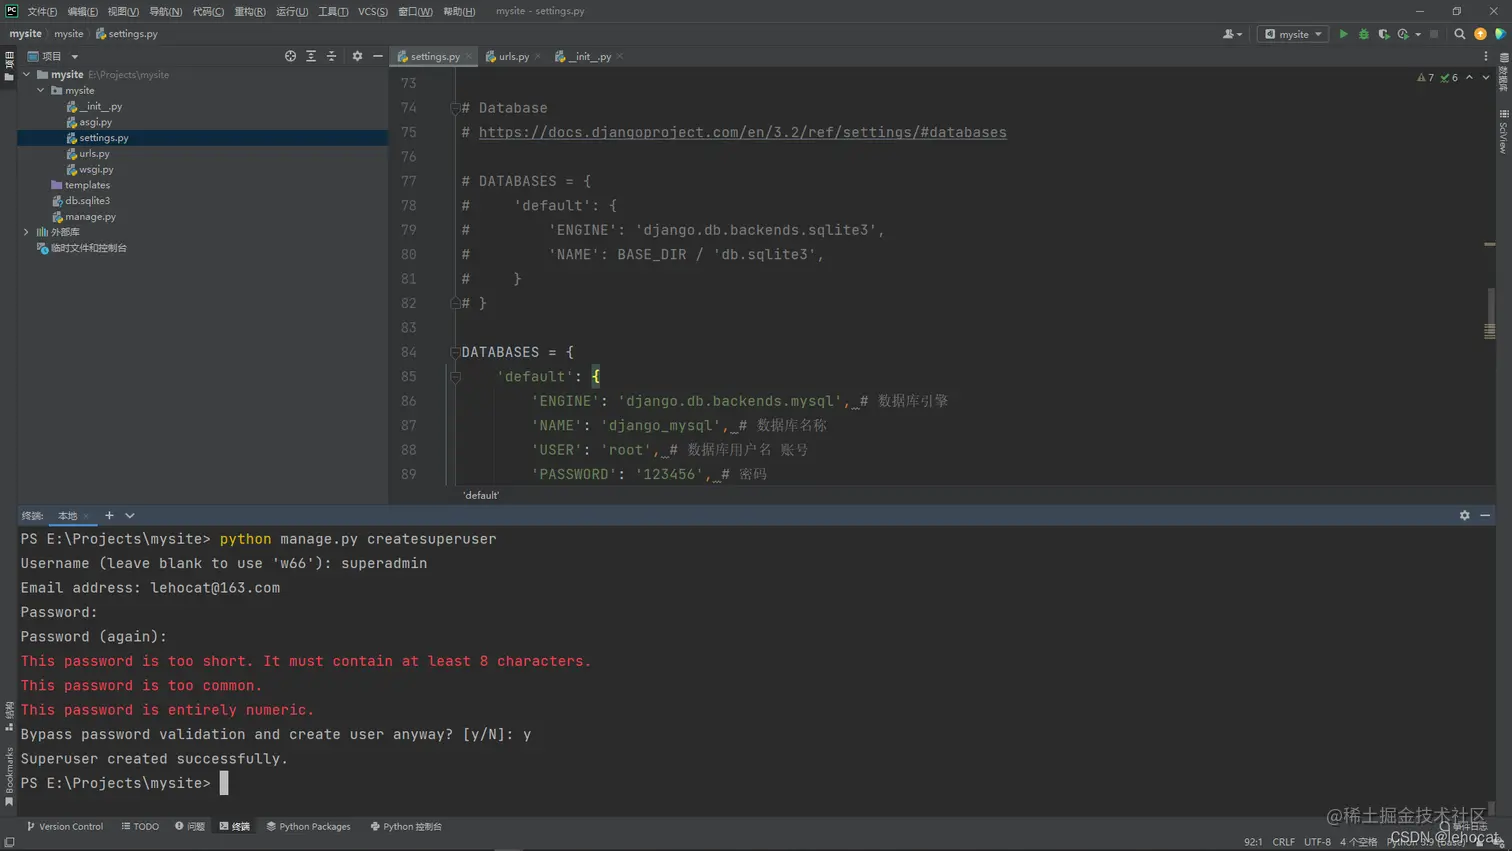The image size is (1512, 851).
Task: Add a new terminal session tab
Action: (109, 515)
